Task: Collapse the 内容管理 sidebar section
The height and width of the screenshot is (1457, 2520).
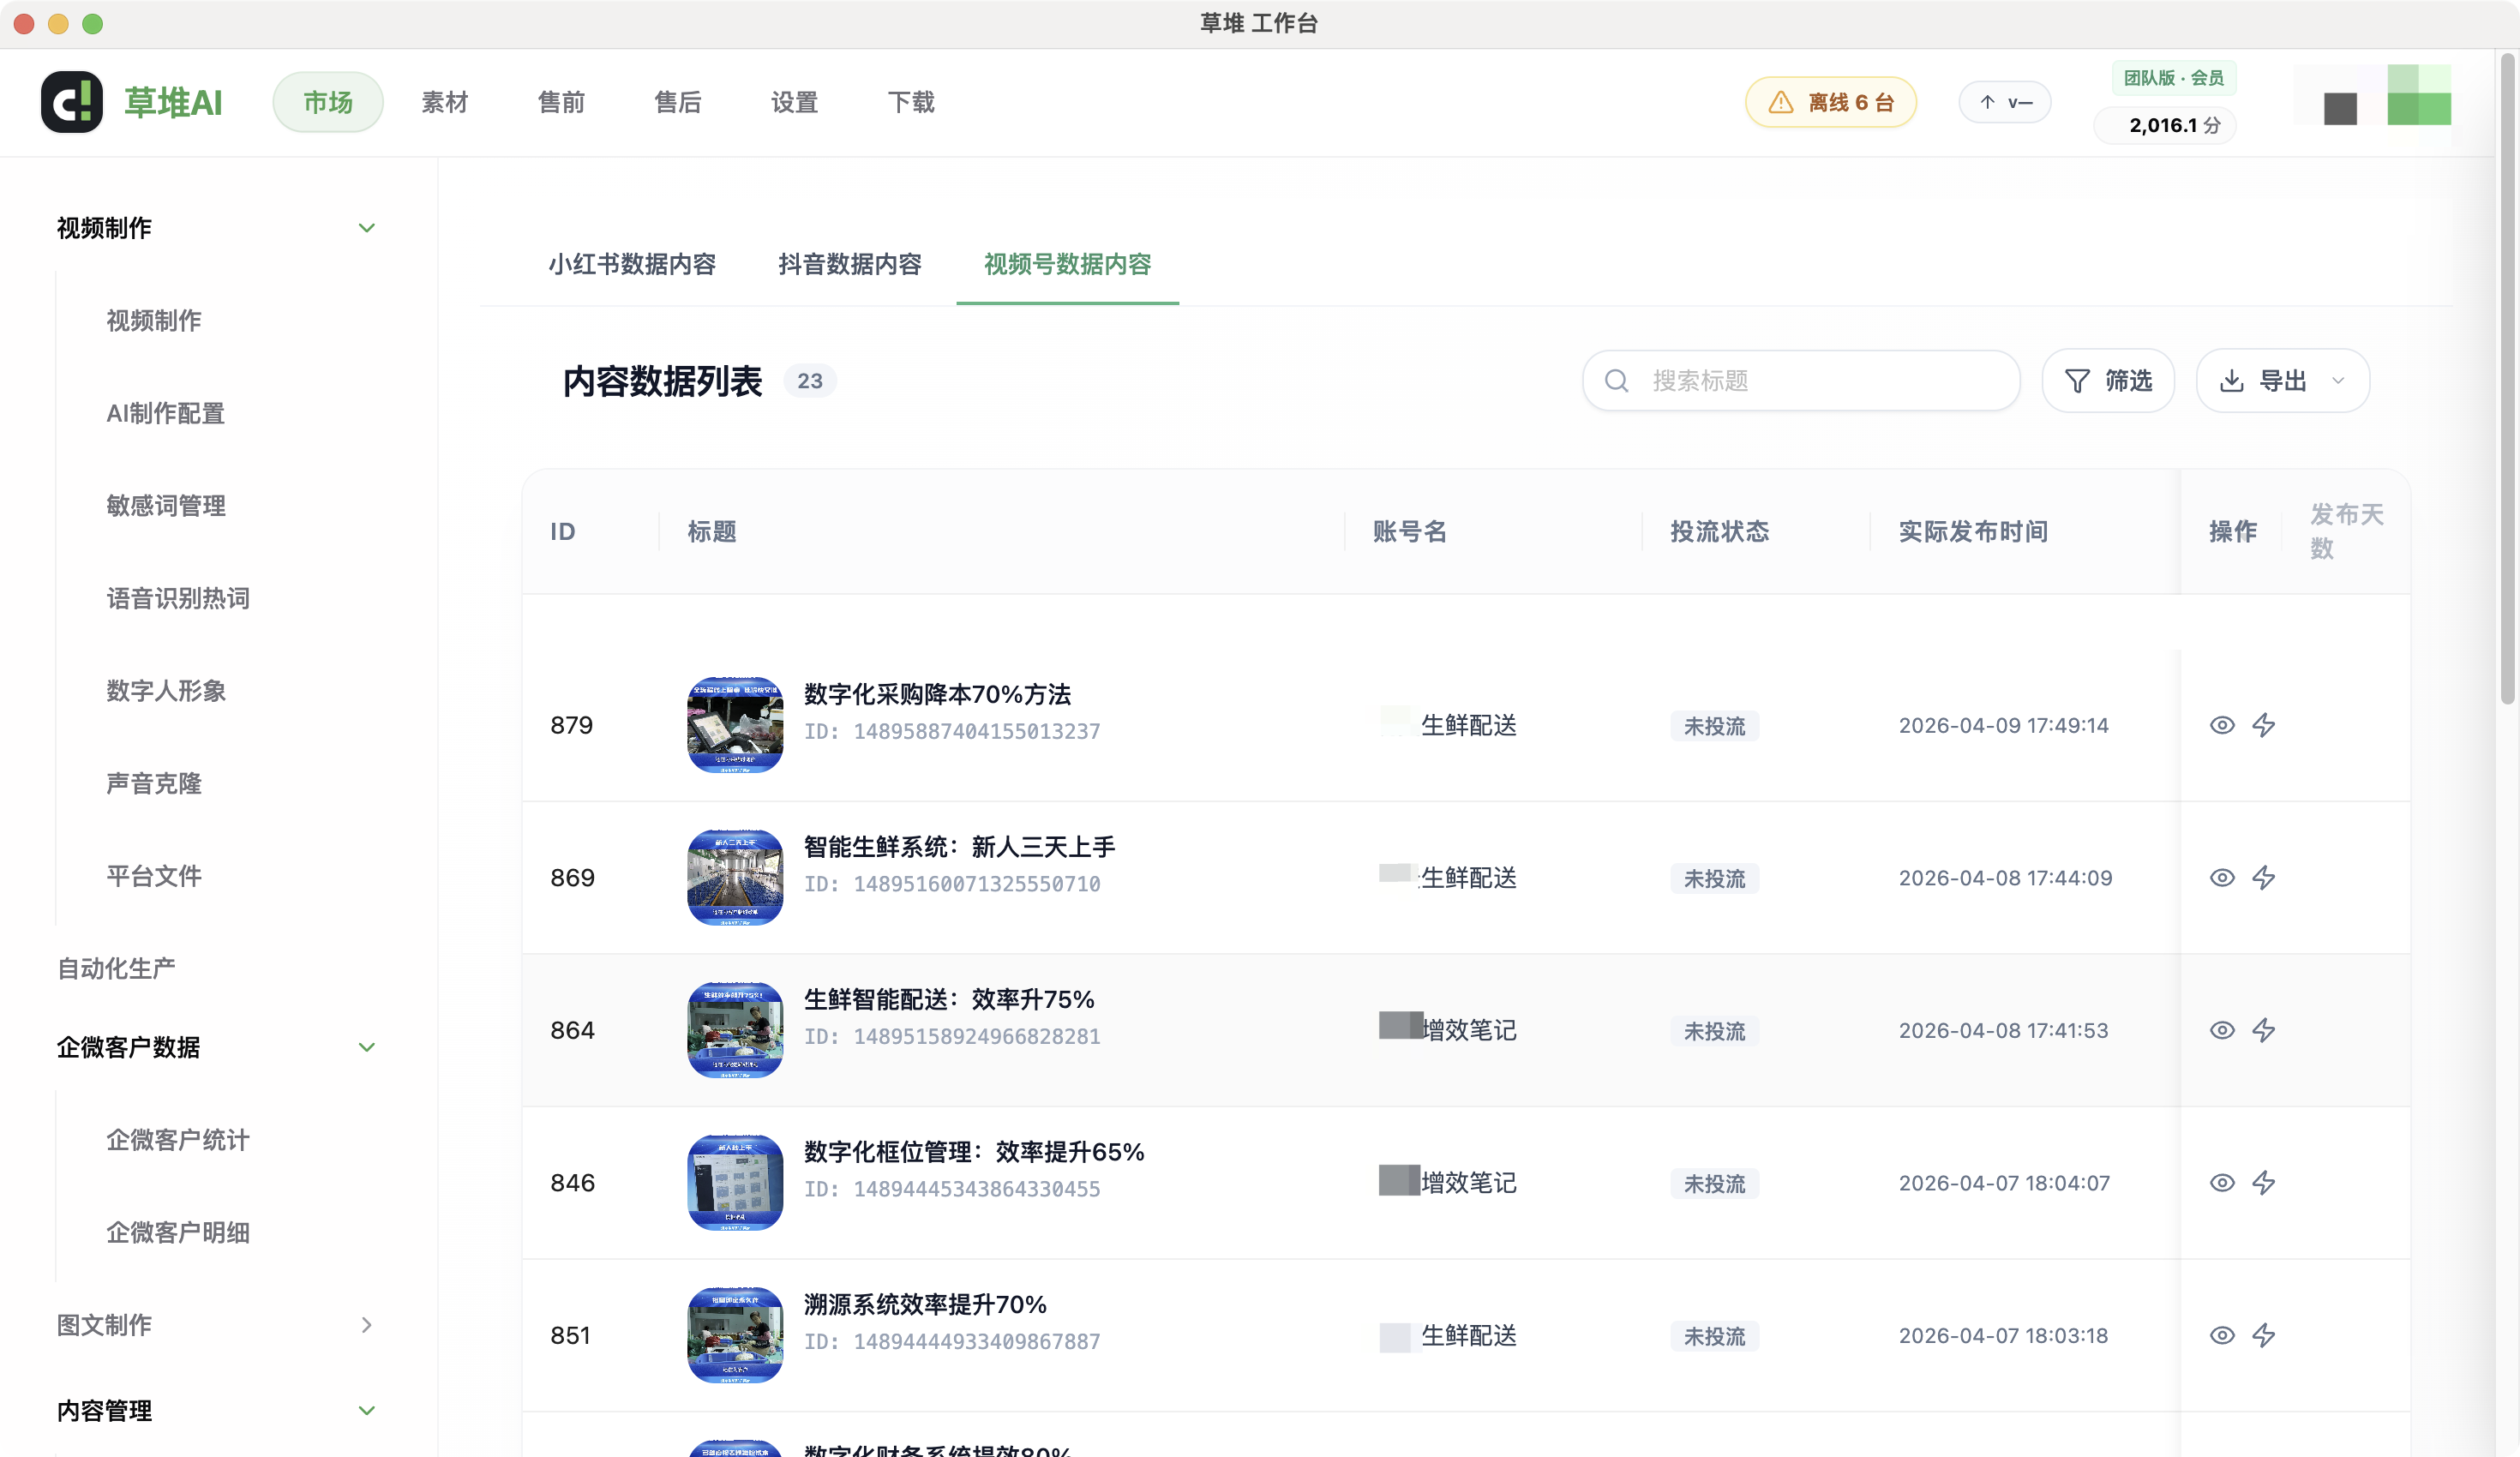Action: [x=367, y=1411]
